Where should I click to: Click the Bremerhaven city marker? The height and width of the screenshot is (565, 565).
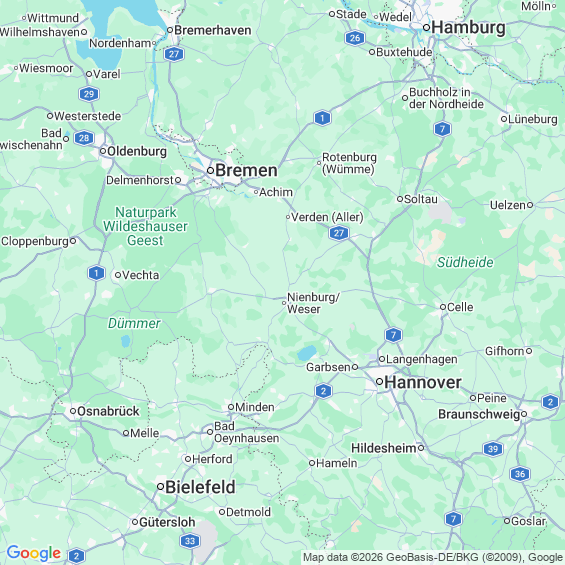170,30
